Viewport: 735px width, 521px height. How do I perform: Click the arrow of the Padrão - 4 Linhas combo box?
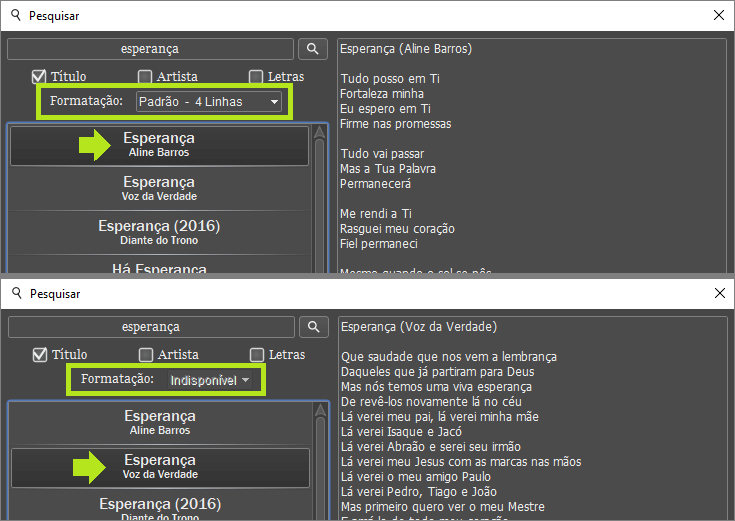pos(274,102)
